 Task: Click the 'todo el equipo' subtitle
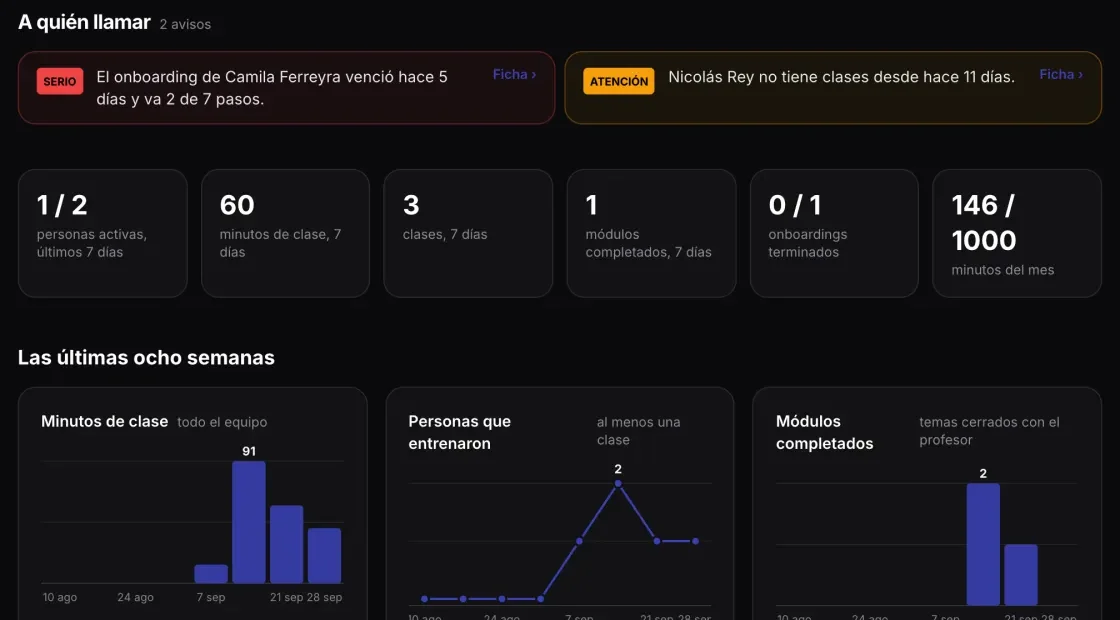tap(222, 422)
